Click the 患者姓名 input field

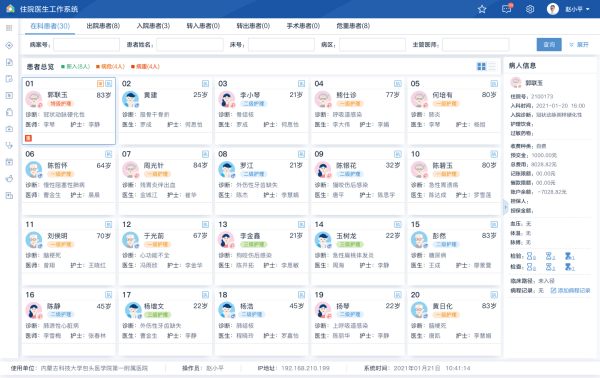coord(190,45)
